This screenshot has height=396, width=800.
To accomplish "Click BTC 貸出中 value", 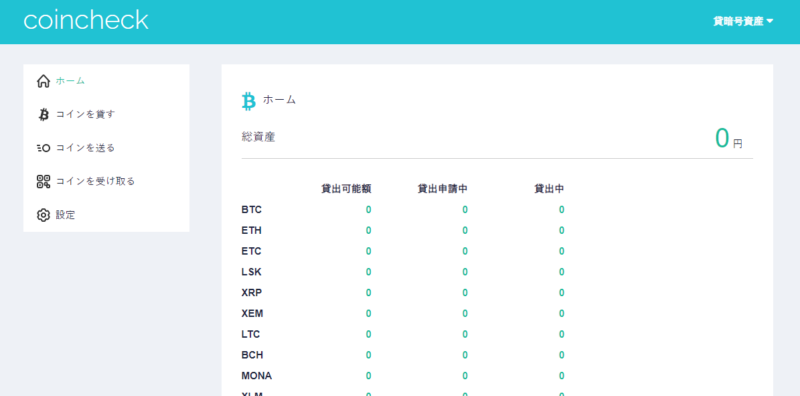I will 561,210.
